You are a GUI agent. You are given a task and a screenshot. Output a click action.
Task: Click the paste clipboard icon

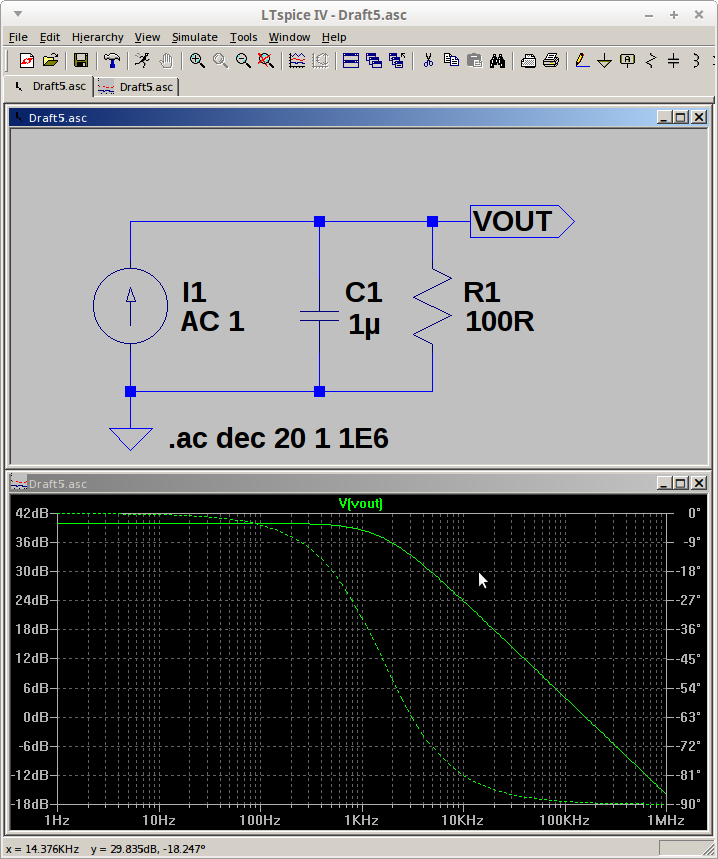[474, 60]
